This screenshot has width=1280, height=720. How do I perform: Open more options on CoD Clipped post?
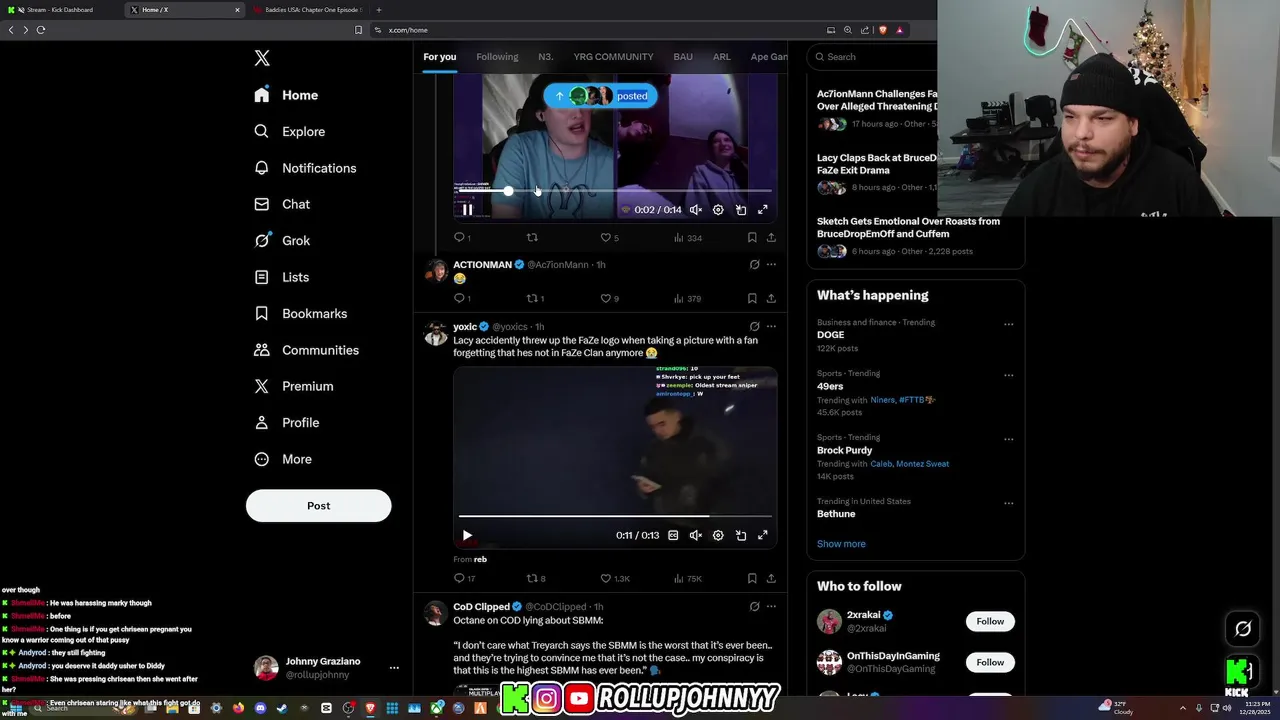771,607
